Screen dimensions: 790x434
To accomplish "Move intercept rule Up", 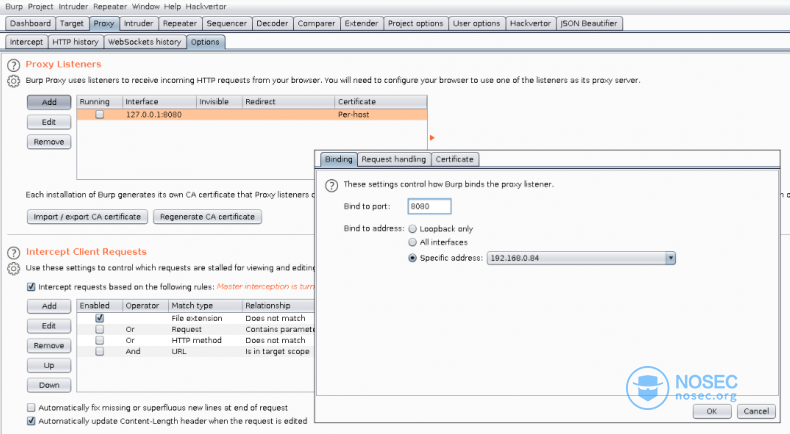I will [x=49, y=365].
